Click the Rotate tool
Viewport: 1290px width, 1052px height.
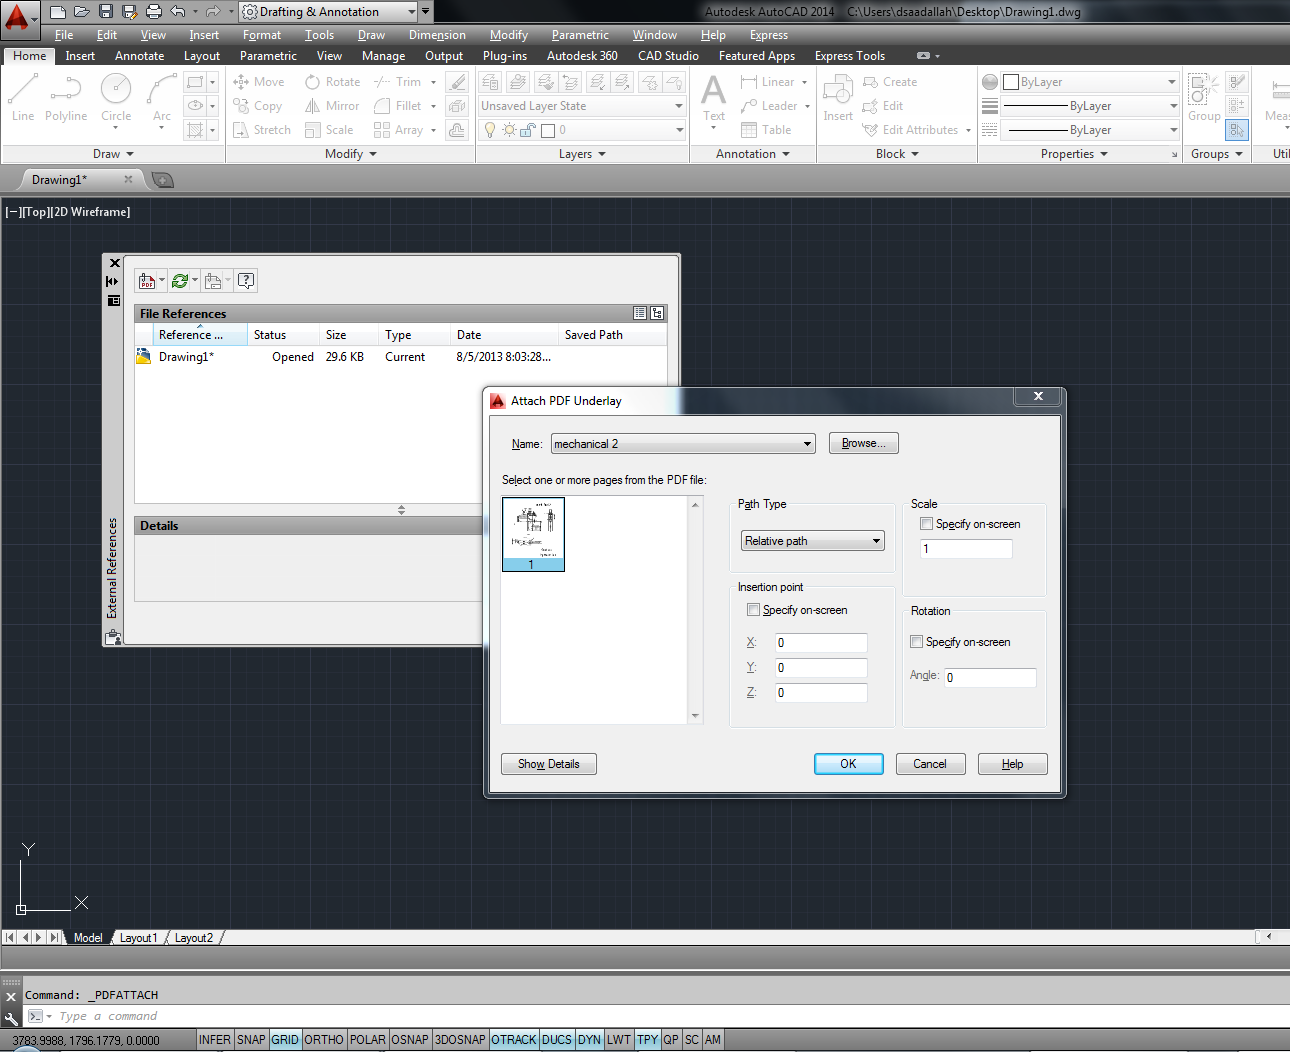tap(332, 82)
